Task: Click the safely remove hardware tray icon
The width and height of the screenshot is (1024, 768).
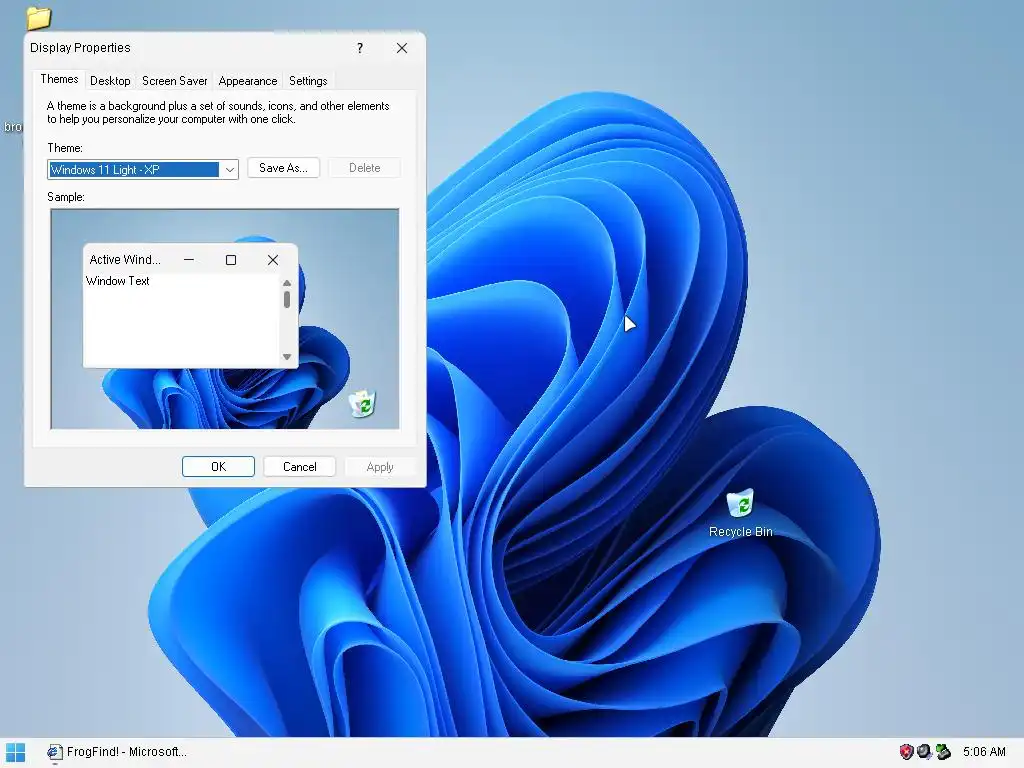Action: 943,752
